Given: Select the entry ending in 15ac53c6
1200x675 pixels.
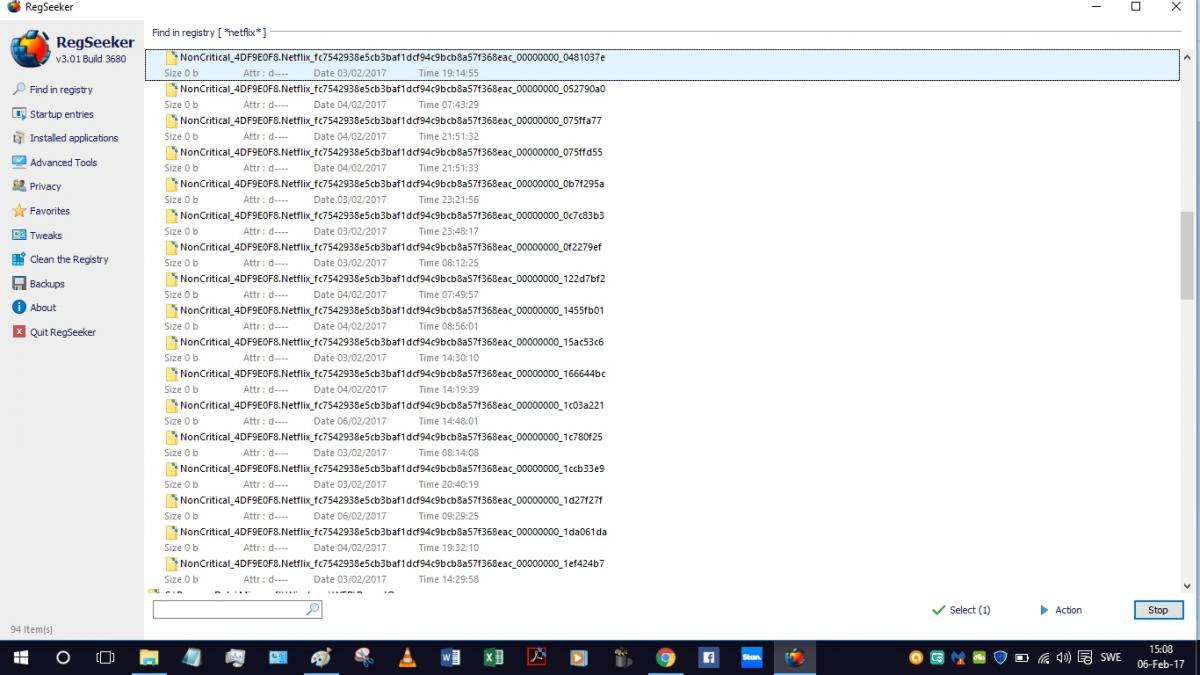Looking at the screenshot, I should [x=663, y=350].
